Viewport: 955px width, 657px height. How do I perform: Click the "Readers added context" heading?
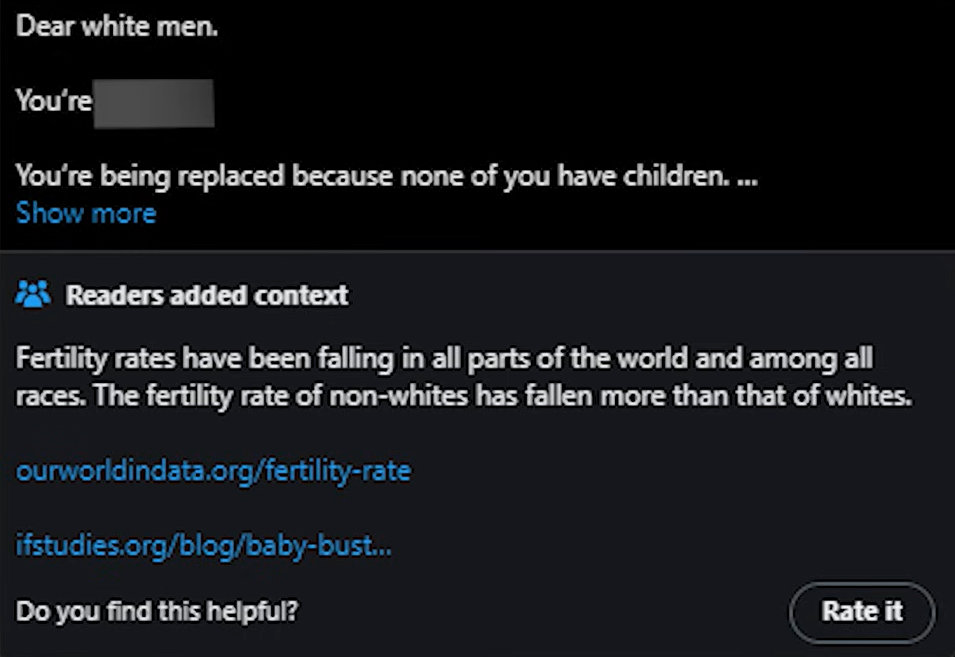pyautogui.click(x=207, y=296)
